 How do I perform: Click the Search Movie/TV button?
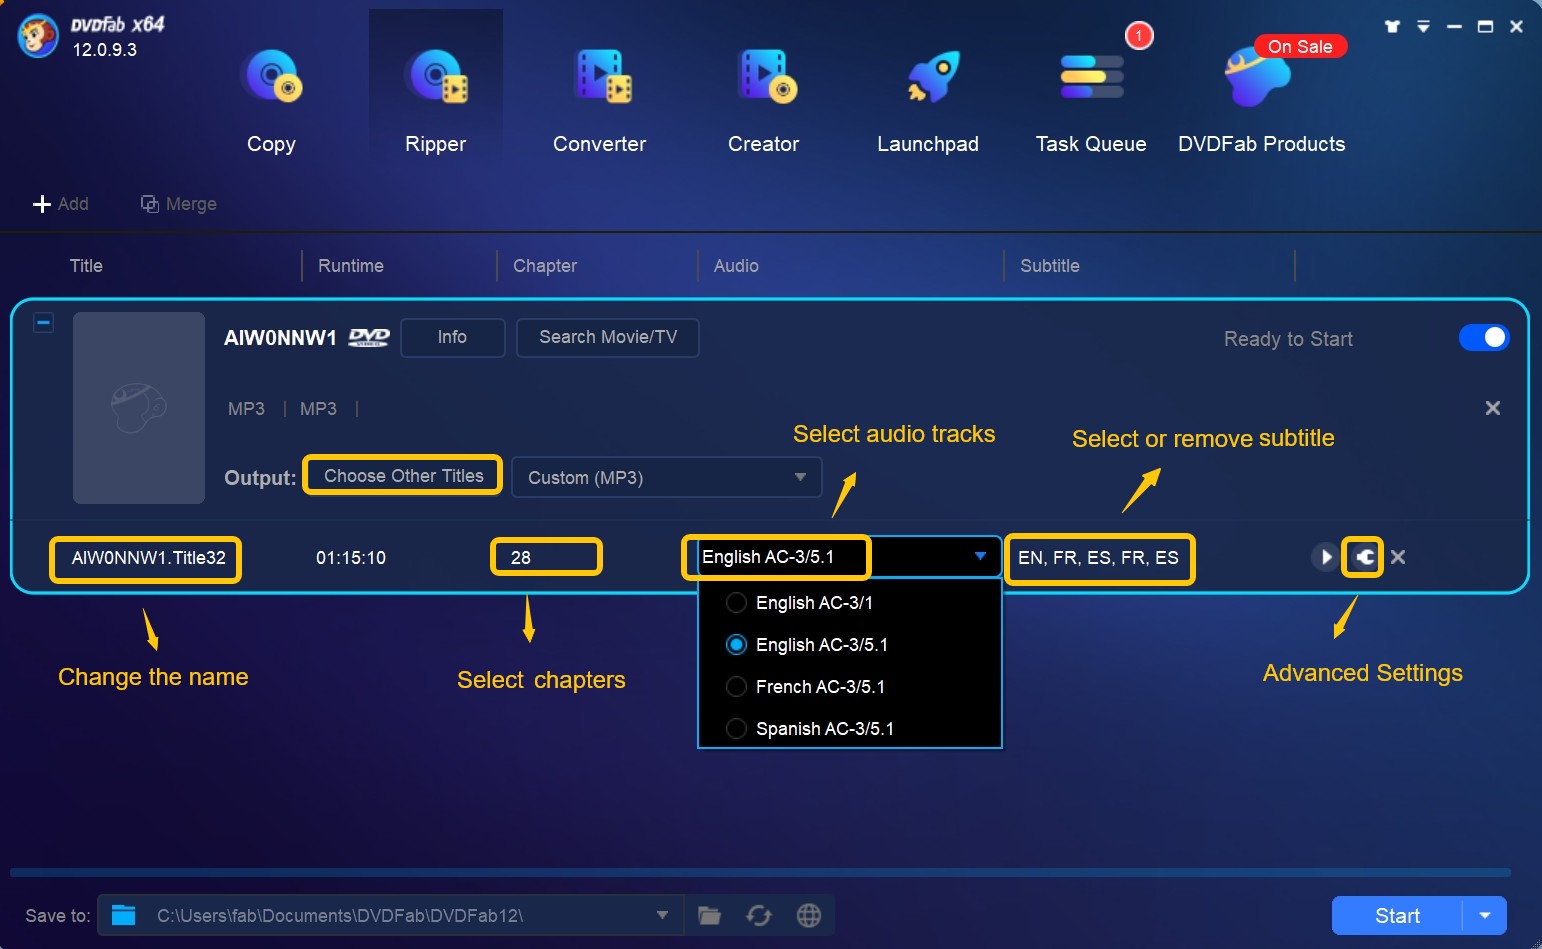[x=608, y=337]
